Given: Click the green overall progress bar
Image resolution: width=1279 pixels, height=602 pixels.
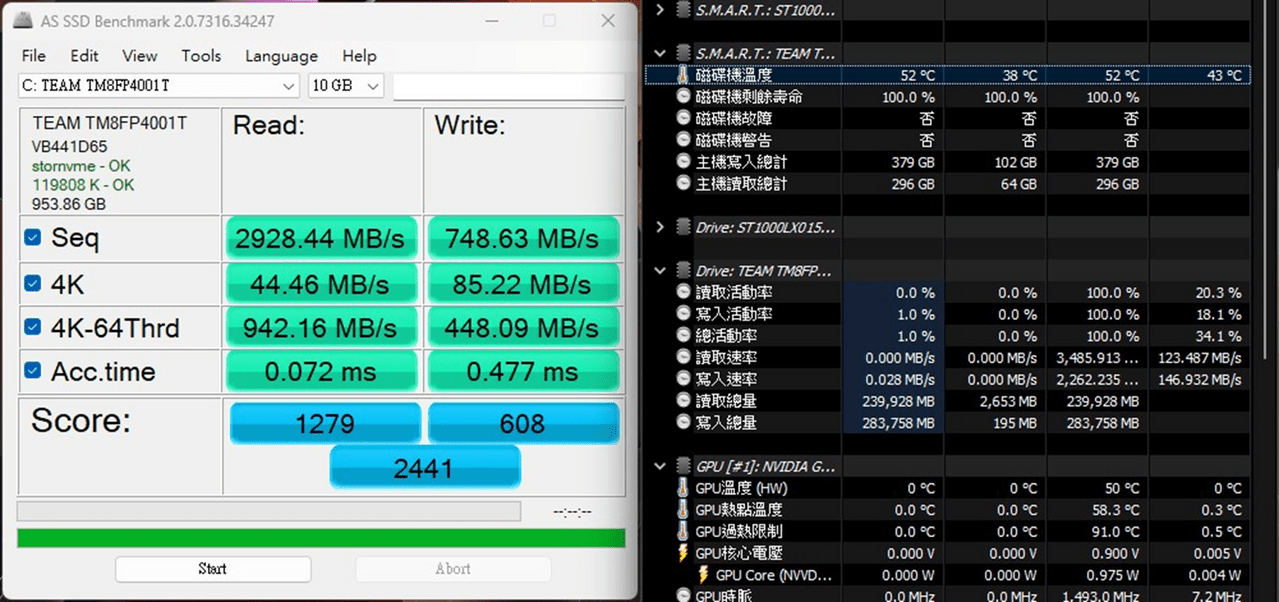Looking at the screenshot, I should (321, 538).
